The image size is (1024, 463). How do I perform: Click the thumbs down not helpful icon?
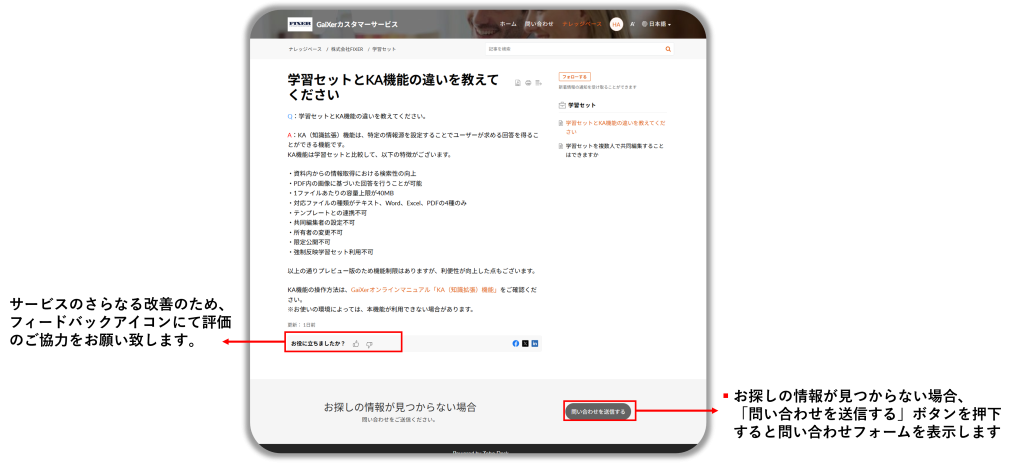[x=369, y=344]
